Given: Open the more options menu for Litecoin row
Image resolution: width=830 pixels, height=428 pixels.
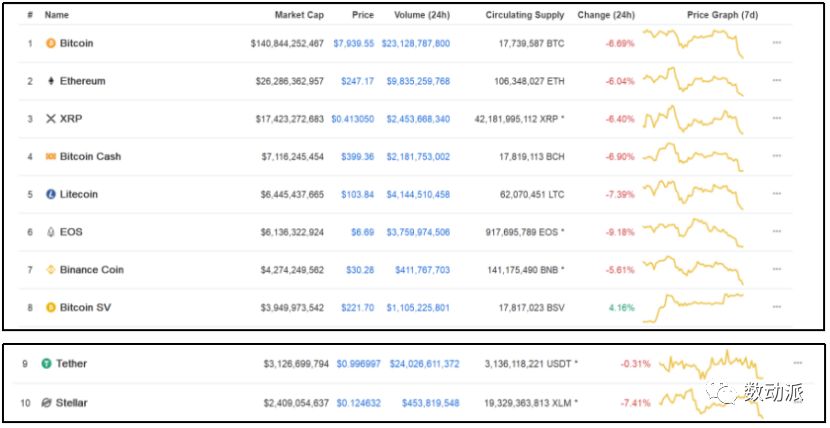Looking at the screenshot, I should tap(777, 194).
